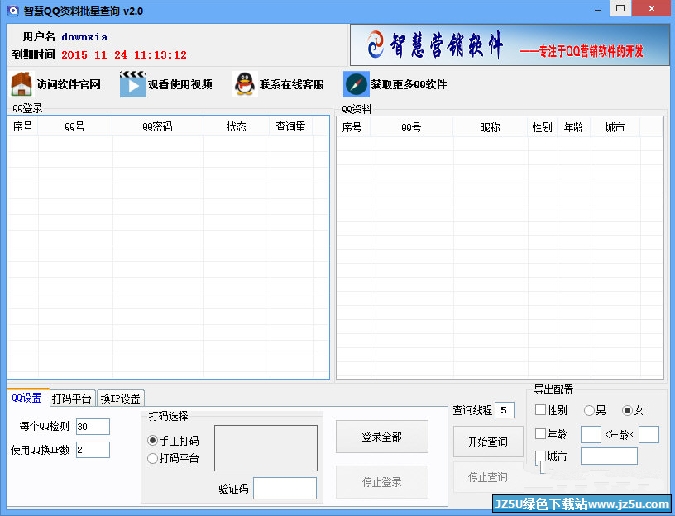Screen dimensions: 675x516
Task: Select the 打码平台 radio button
Action: (x=152, y=458)
